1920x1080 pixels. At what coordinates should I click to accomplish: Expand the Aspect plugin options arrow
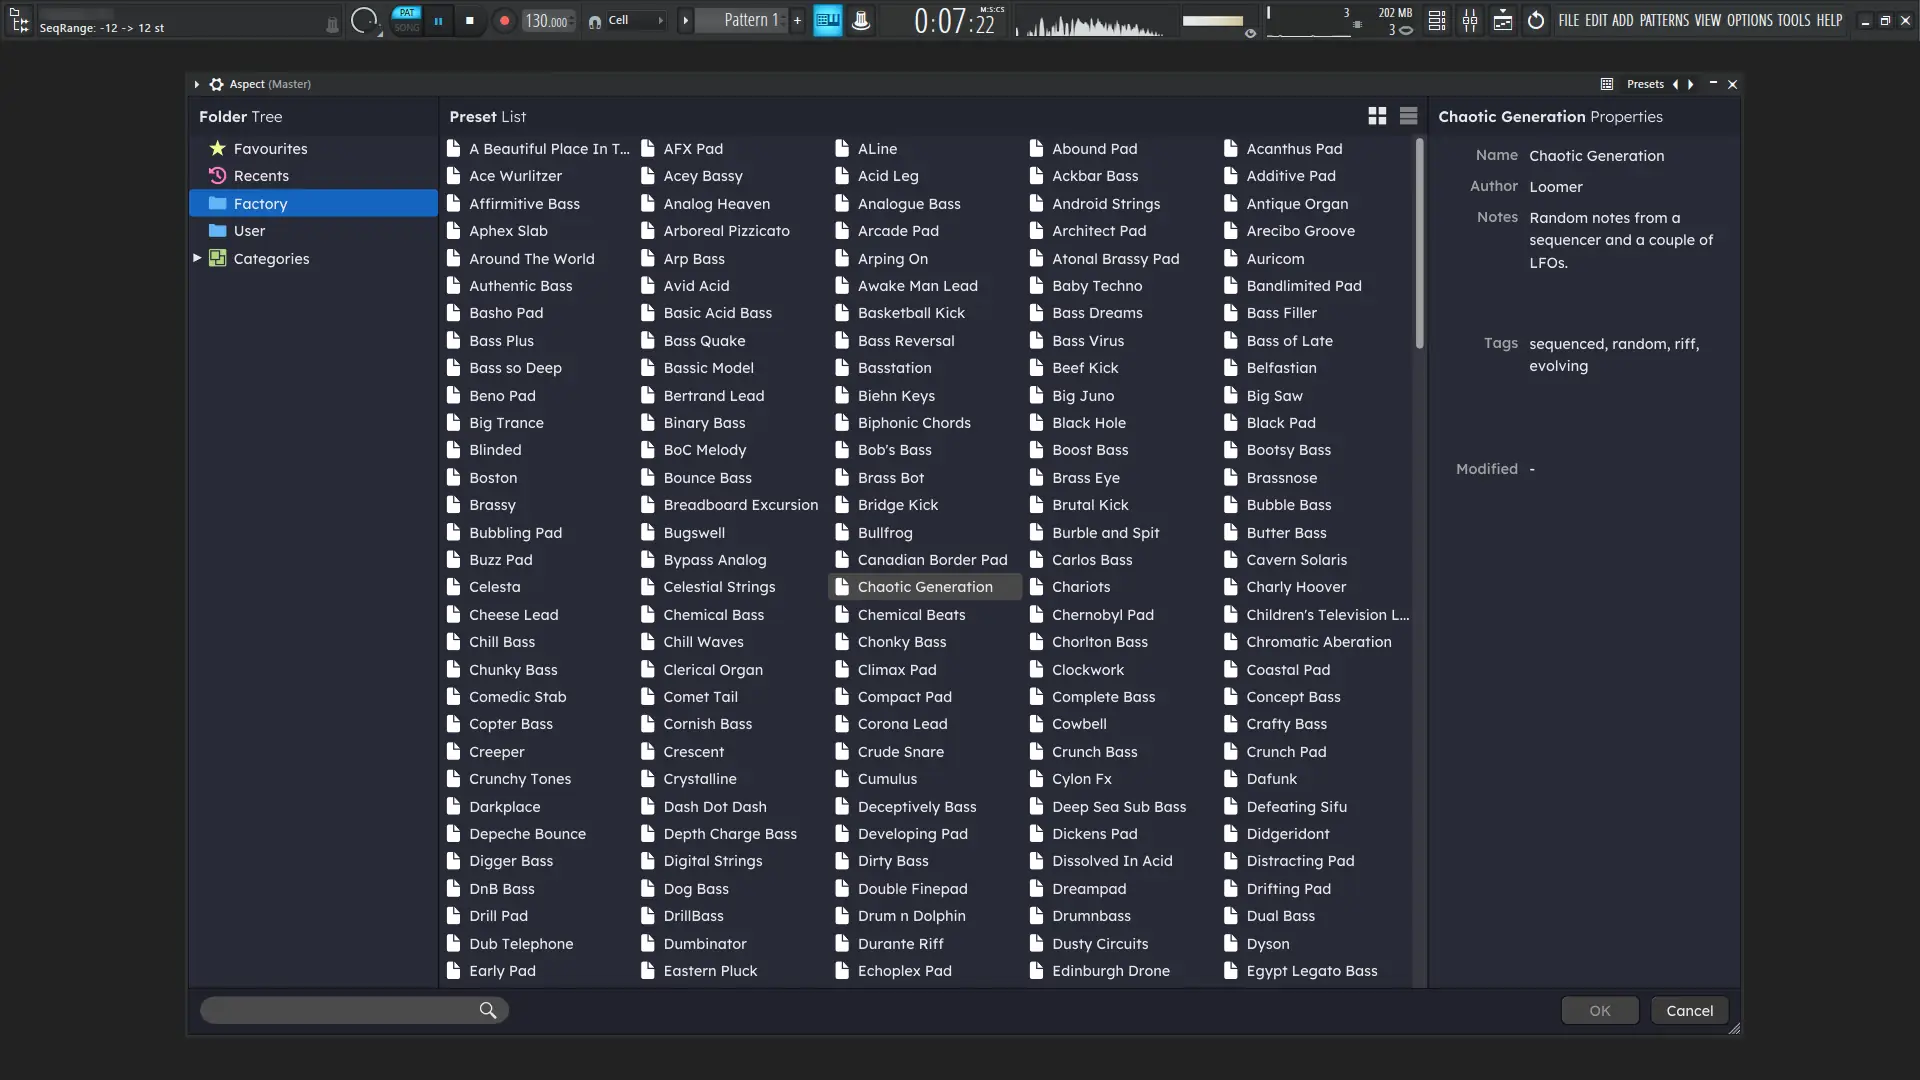point(197,84)
